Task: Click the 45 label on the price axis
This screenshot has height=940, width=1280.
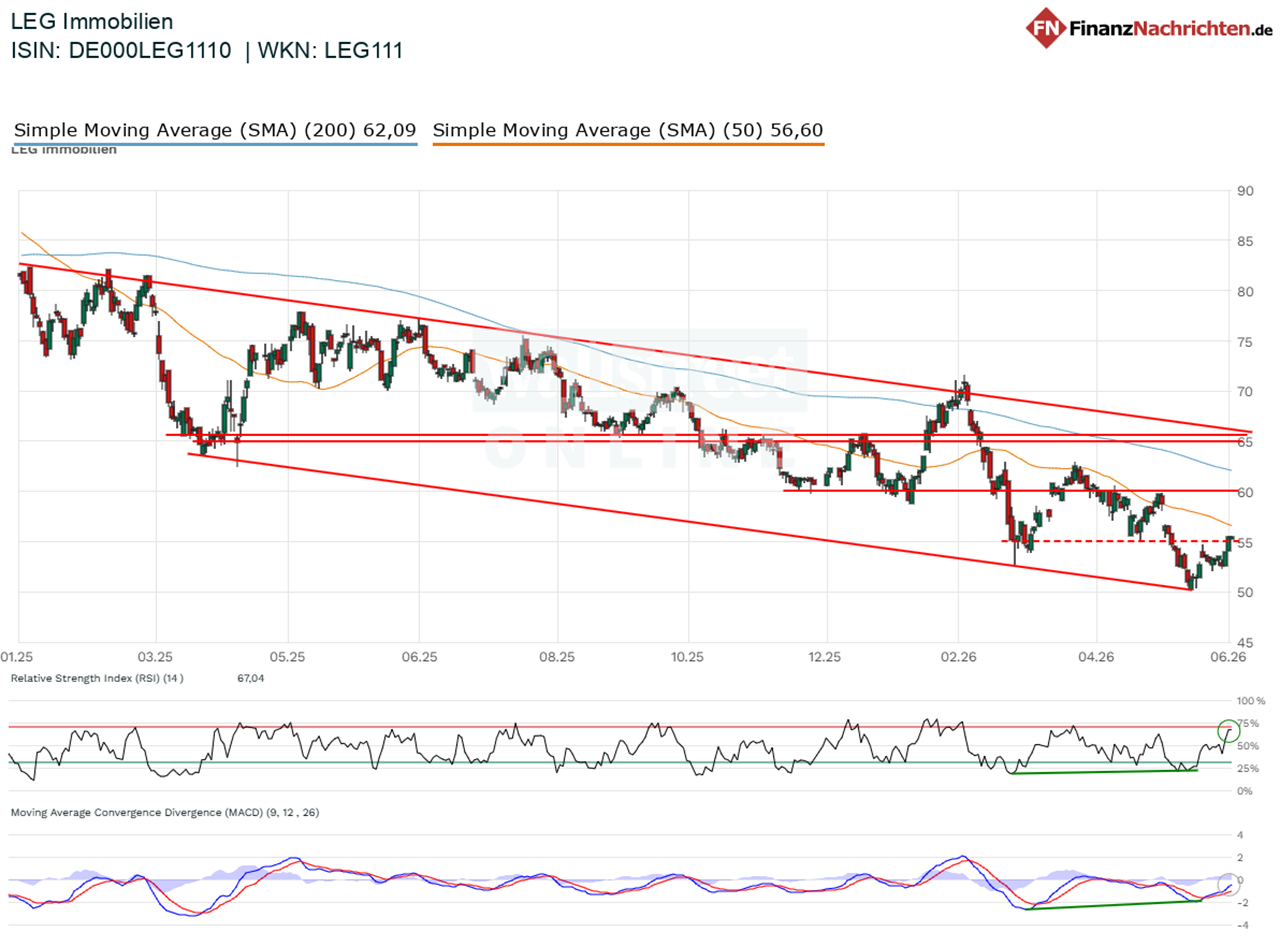Action: [1245, 642]
